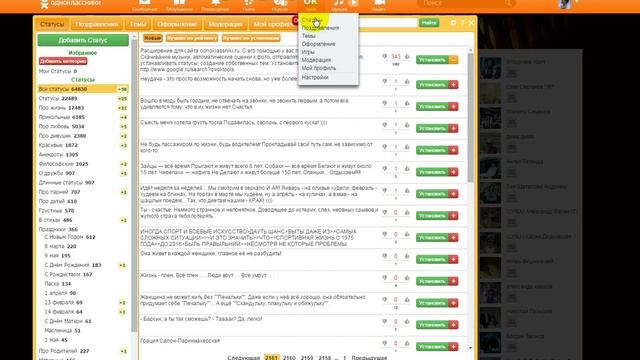Click the green Найти search button
The height and width of the screenshot is (360, 640).
click(429, 23)
